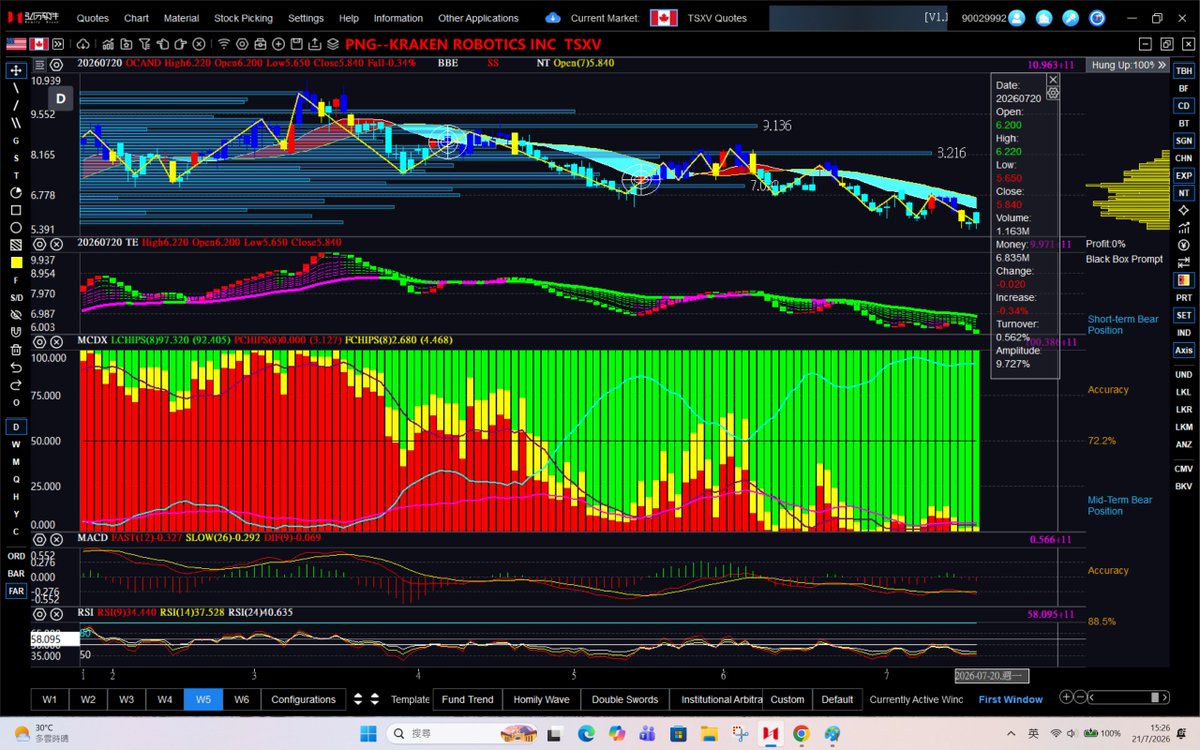The width and height of the screenshot is (1200, 750).
Task: Expand the circle icon in RSI panel header
Action: (40, 613)
